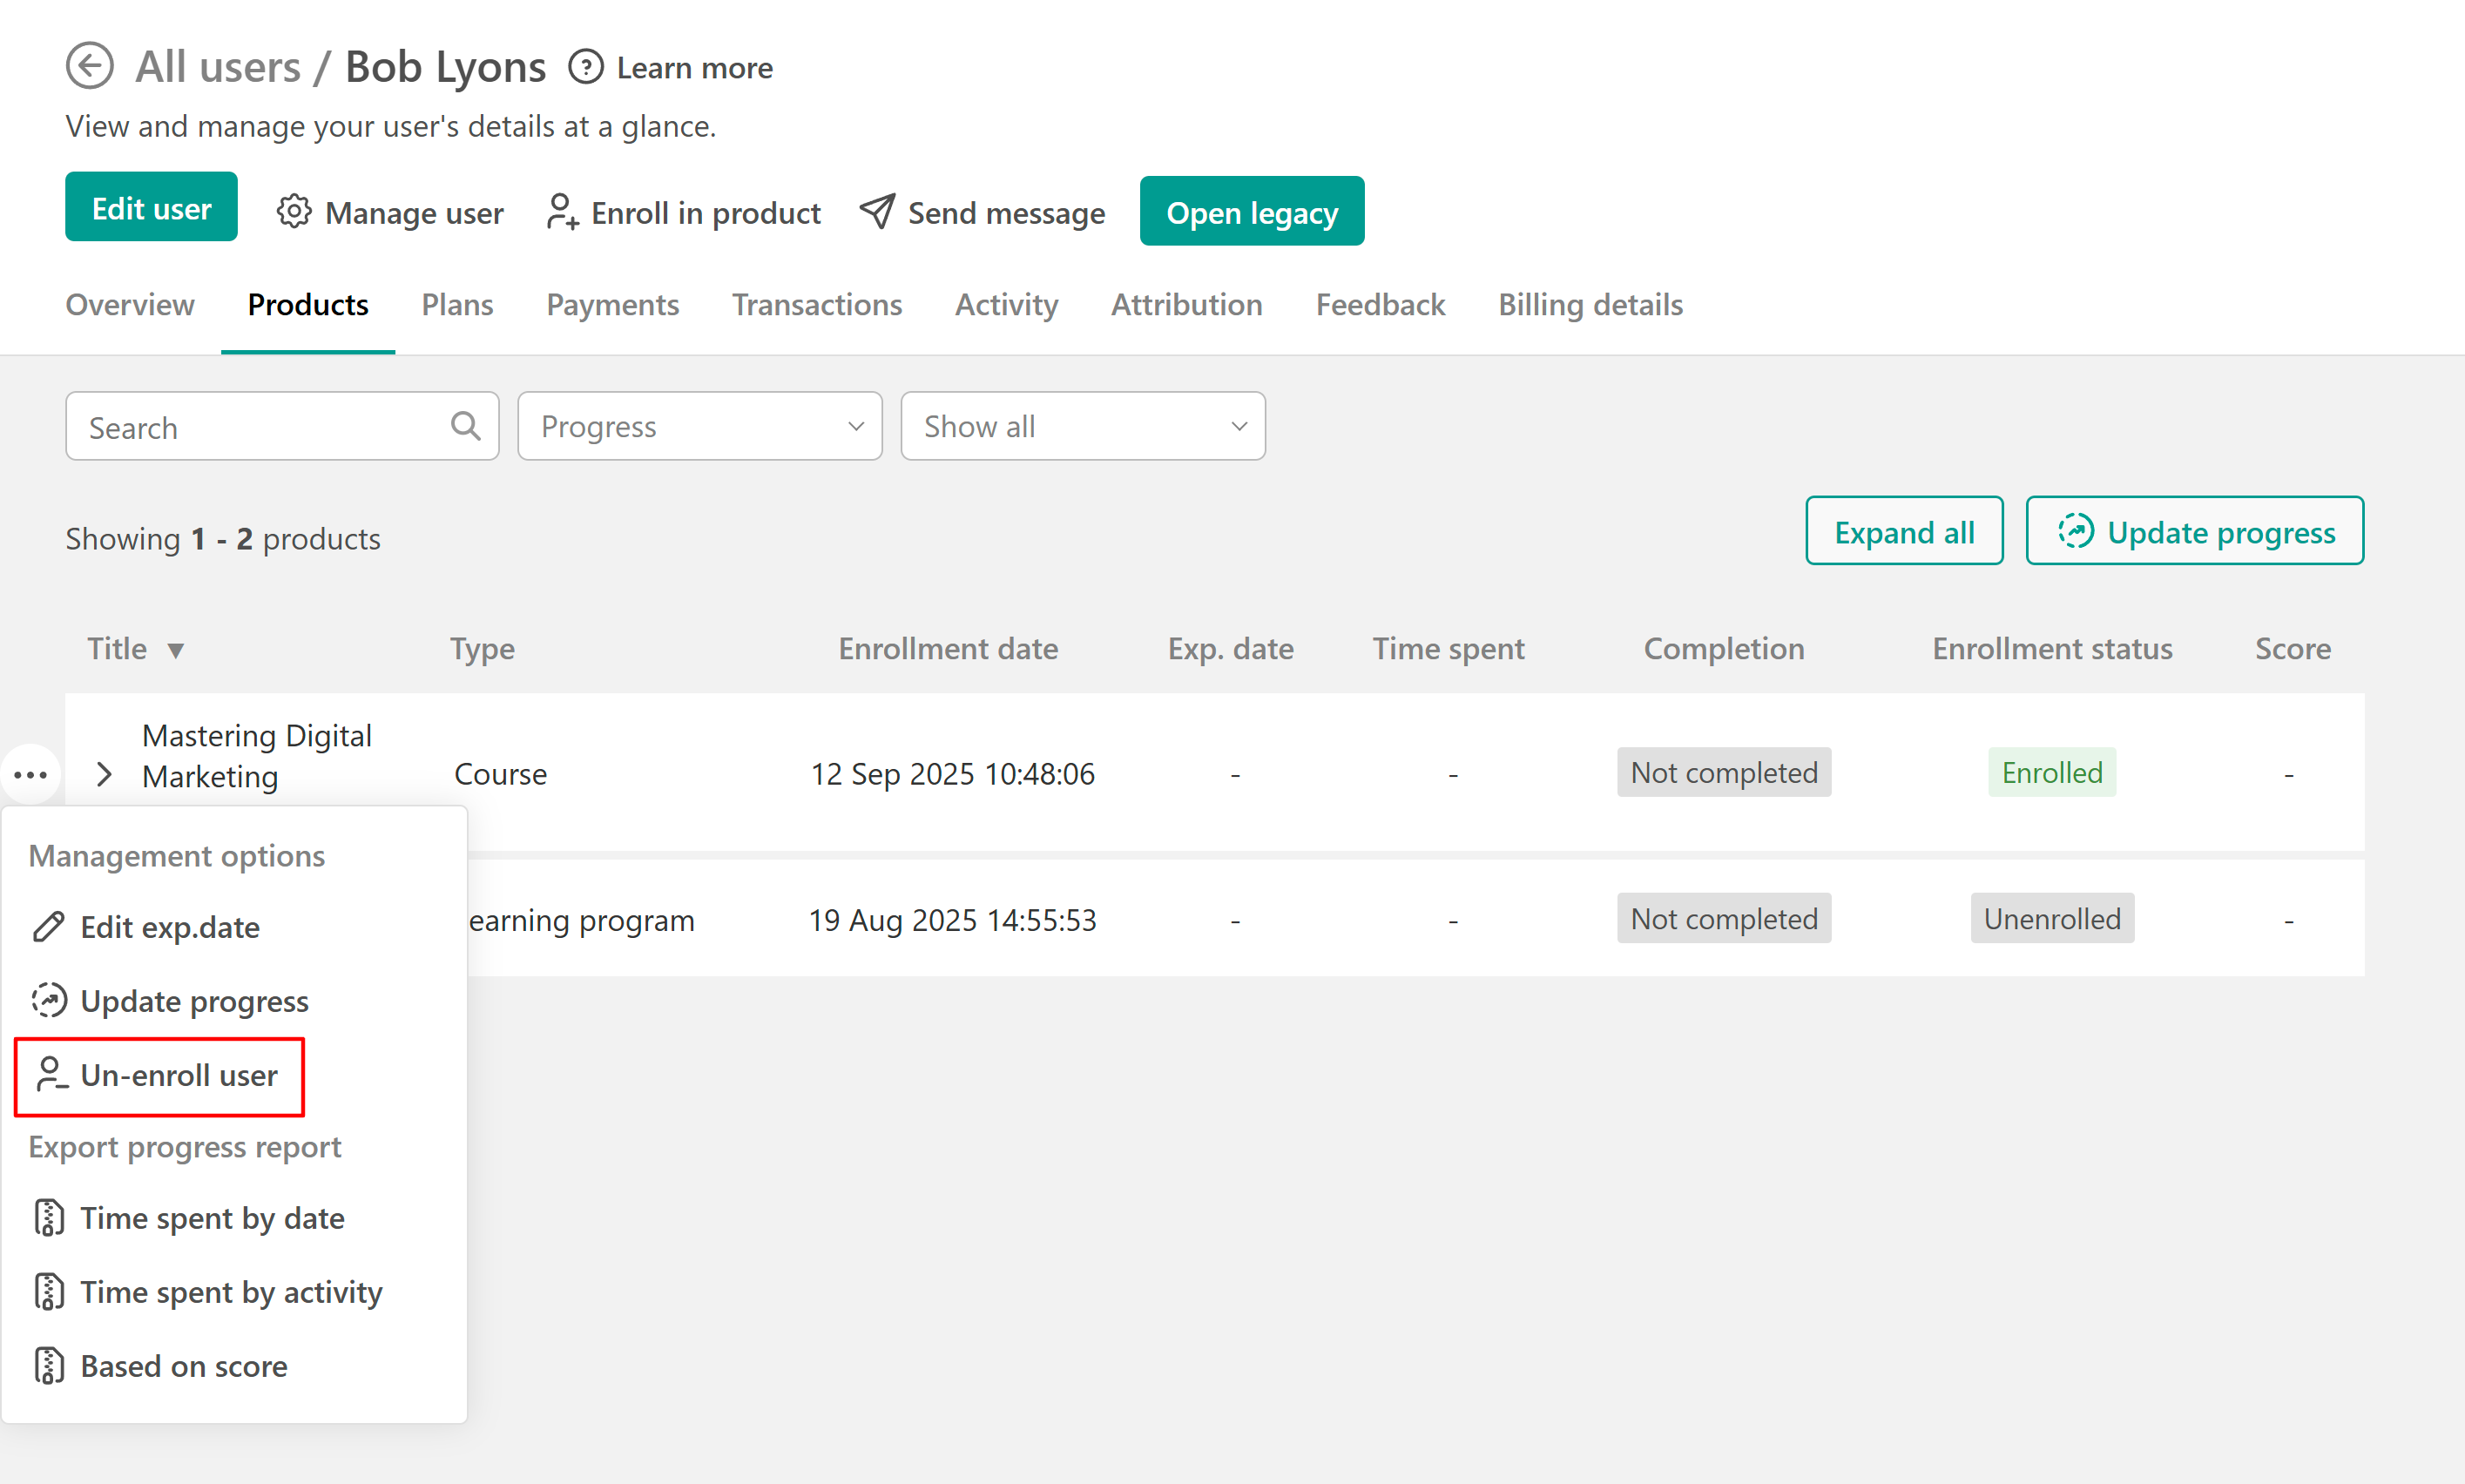This screenshot has width=2465, height=1484.
Task: Click the Update progress button above the table
Action: 2195,531
